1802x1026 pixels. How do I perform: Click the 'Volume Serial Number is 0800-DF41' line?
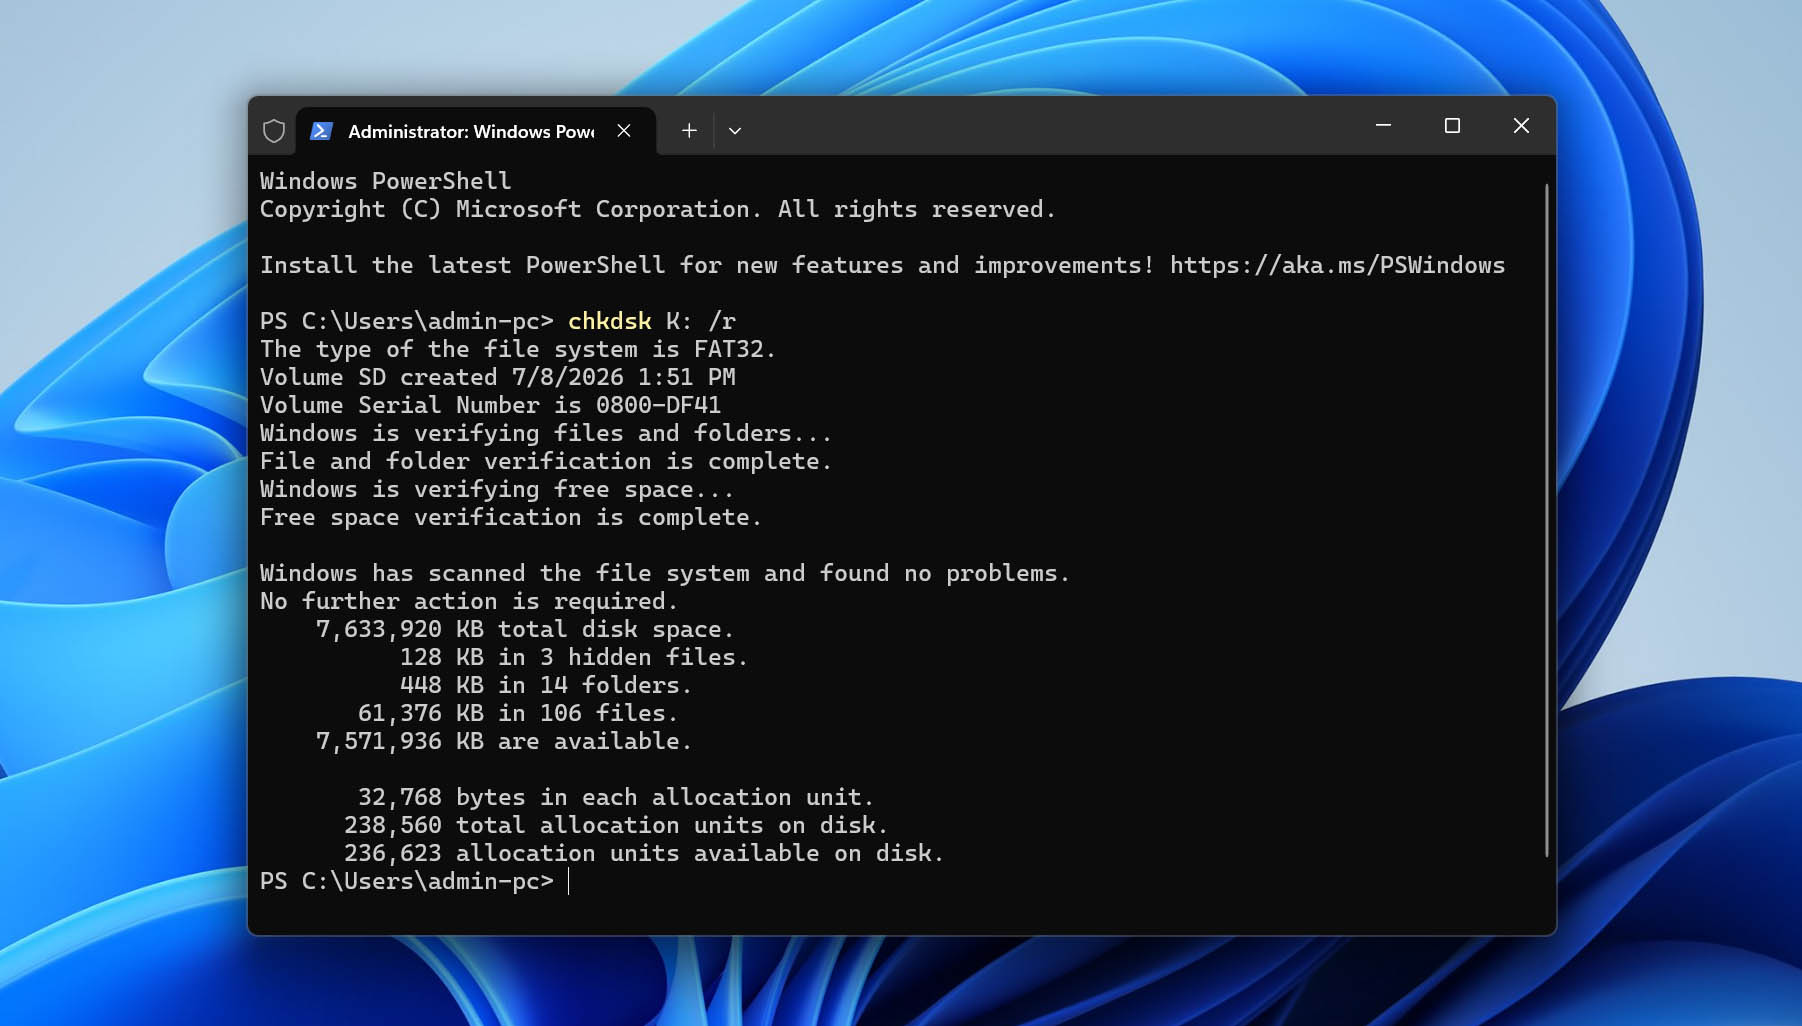(490, 405)
